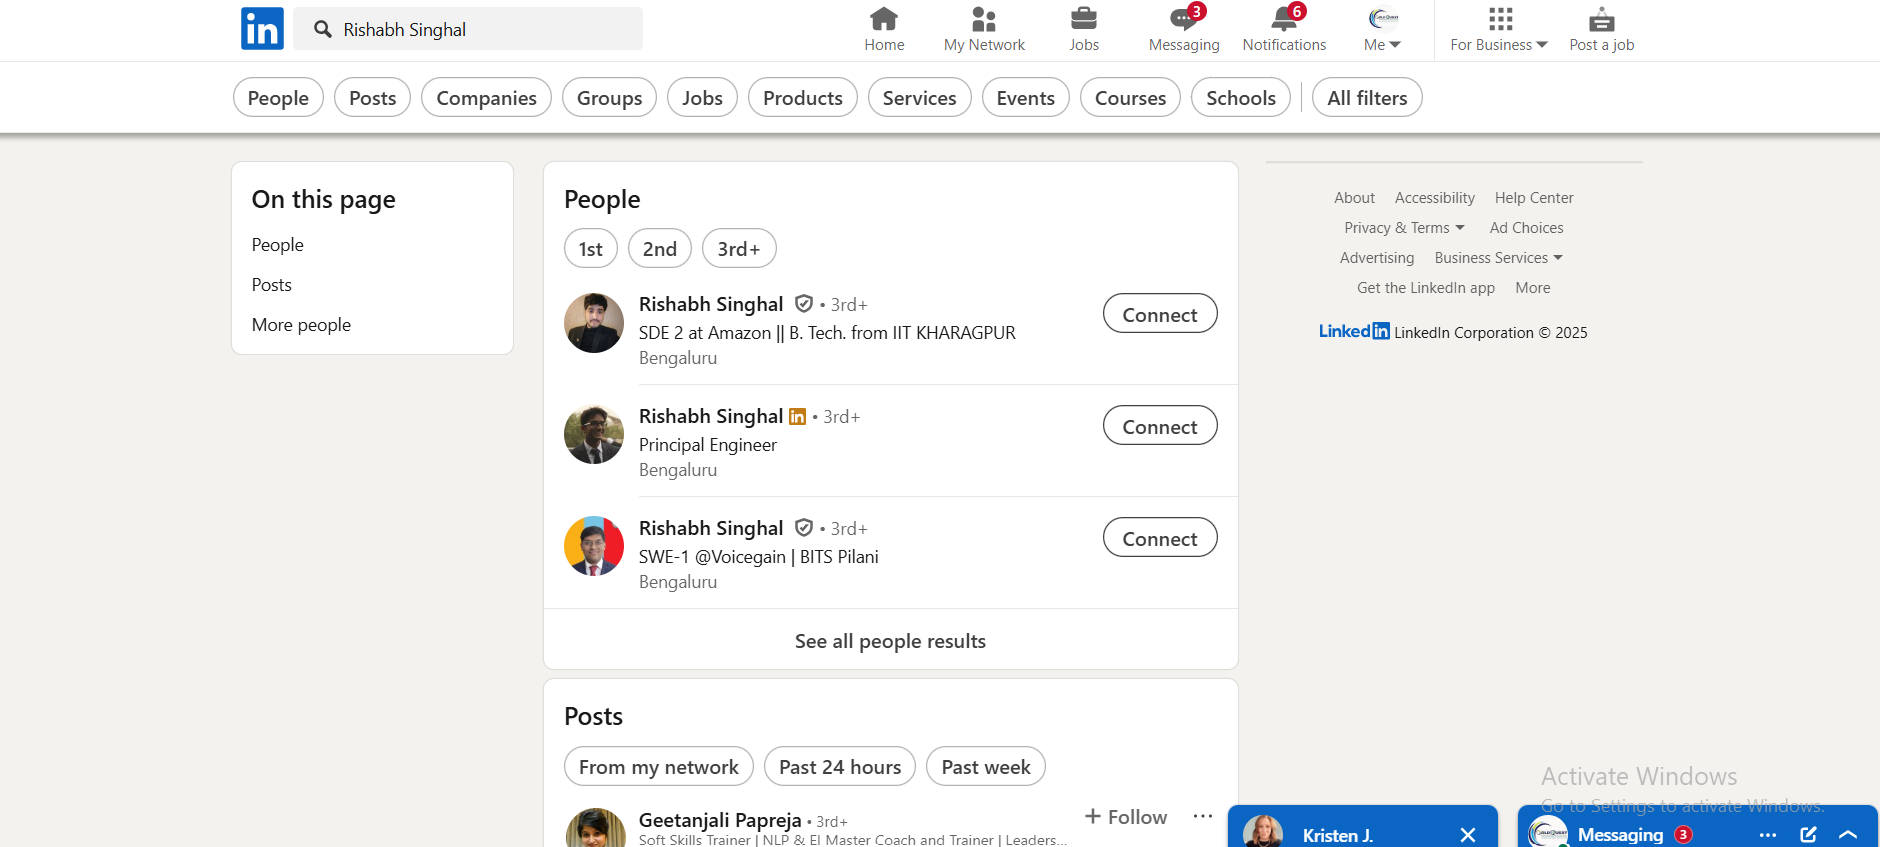Expand the Me profile dropdown
The width and height of the screenshot is (1880, 847).
point(1383,30)
